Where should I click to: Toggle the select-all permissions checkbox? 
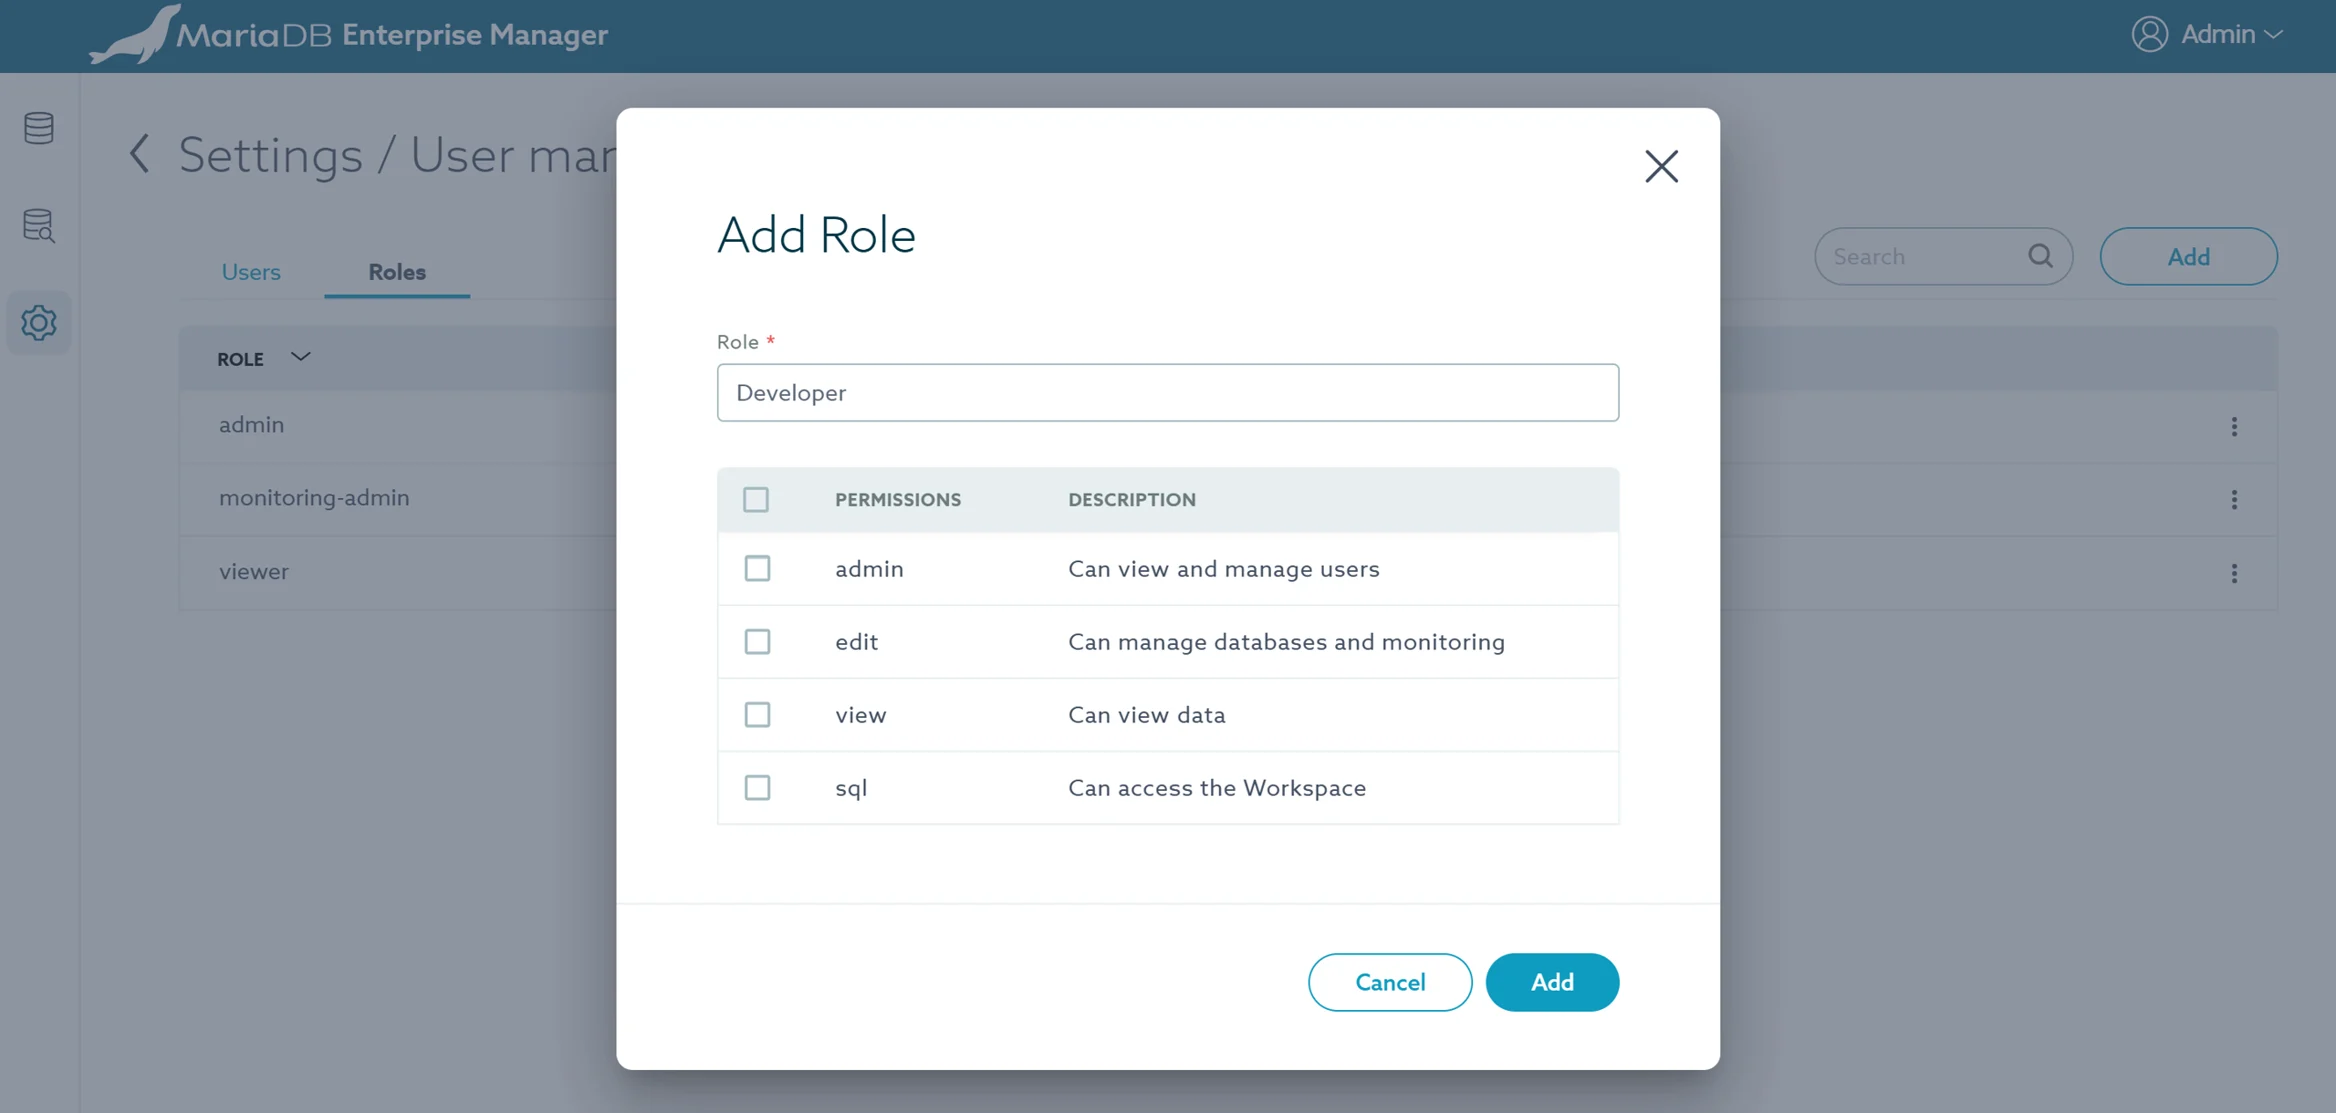(x=756, y=499)
